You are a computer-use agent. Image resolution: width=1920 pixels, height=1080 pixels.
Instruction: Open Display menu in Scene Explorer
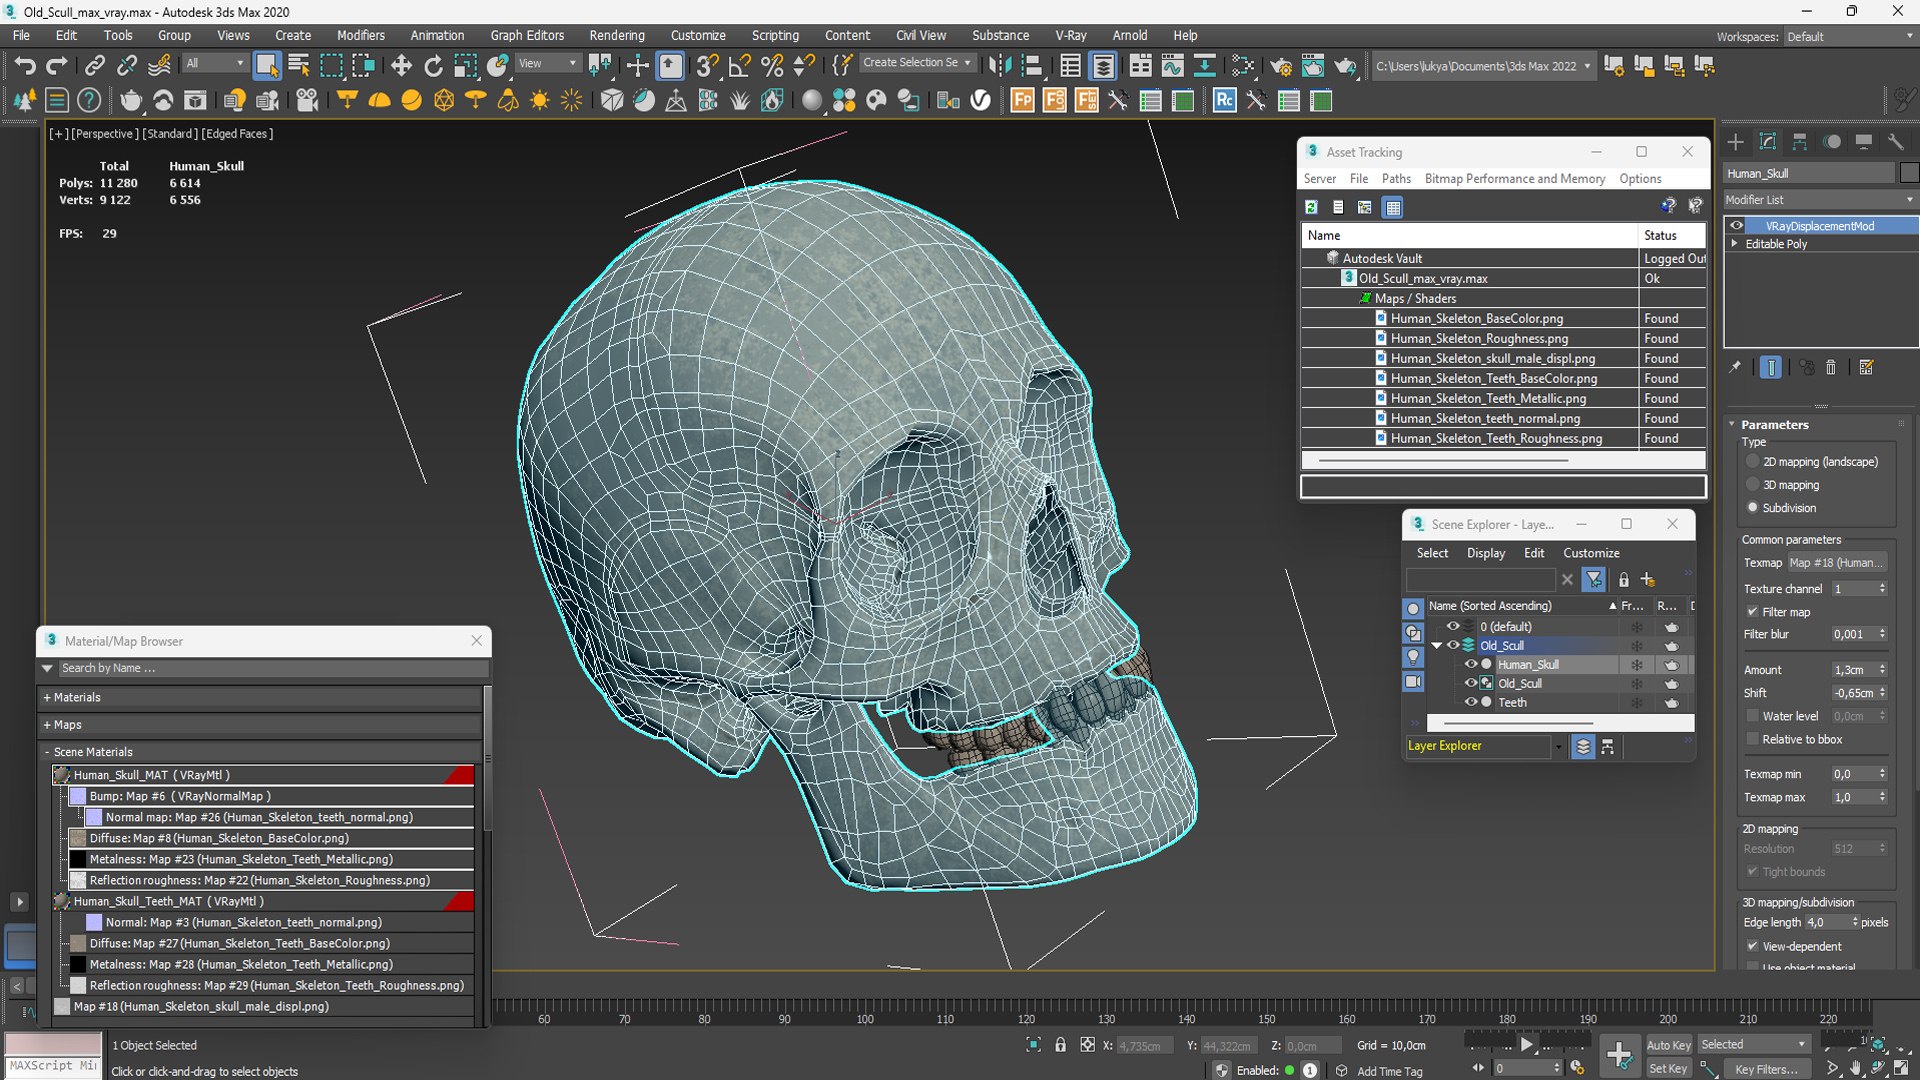(x=1486, y=553)
